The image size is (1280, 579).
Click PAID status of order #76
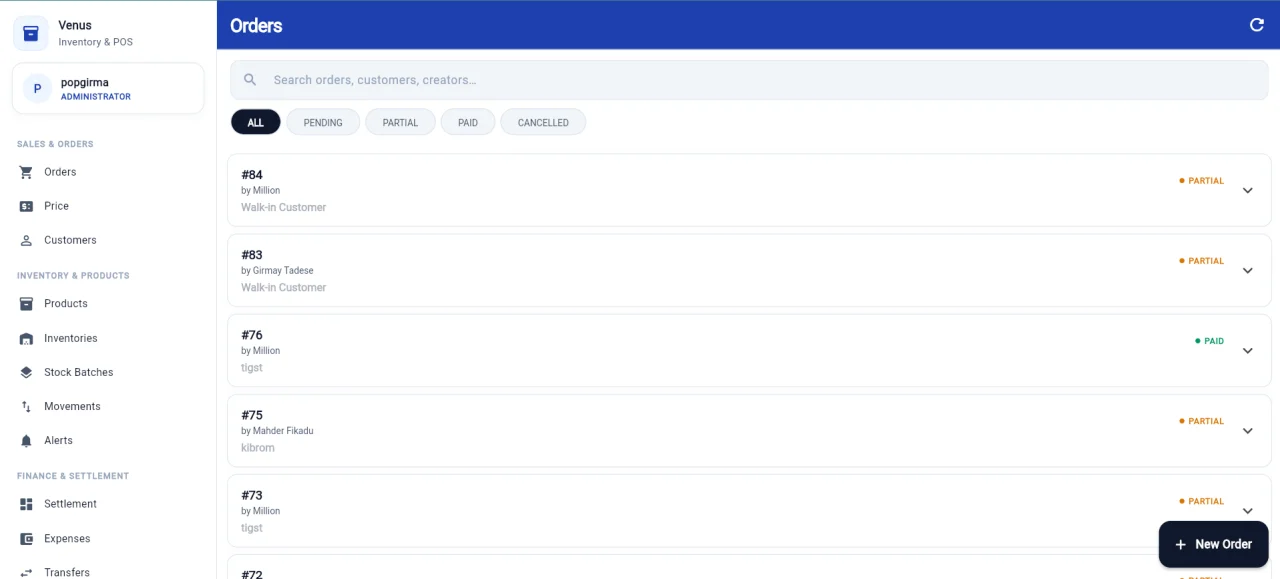tap(1210, 341)
